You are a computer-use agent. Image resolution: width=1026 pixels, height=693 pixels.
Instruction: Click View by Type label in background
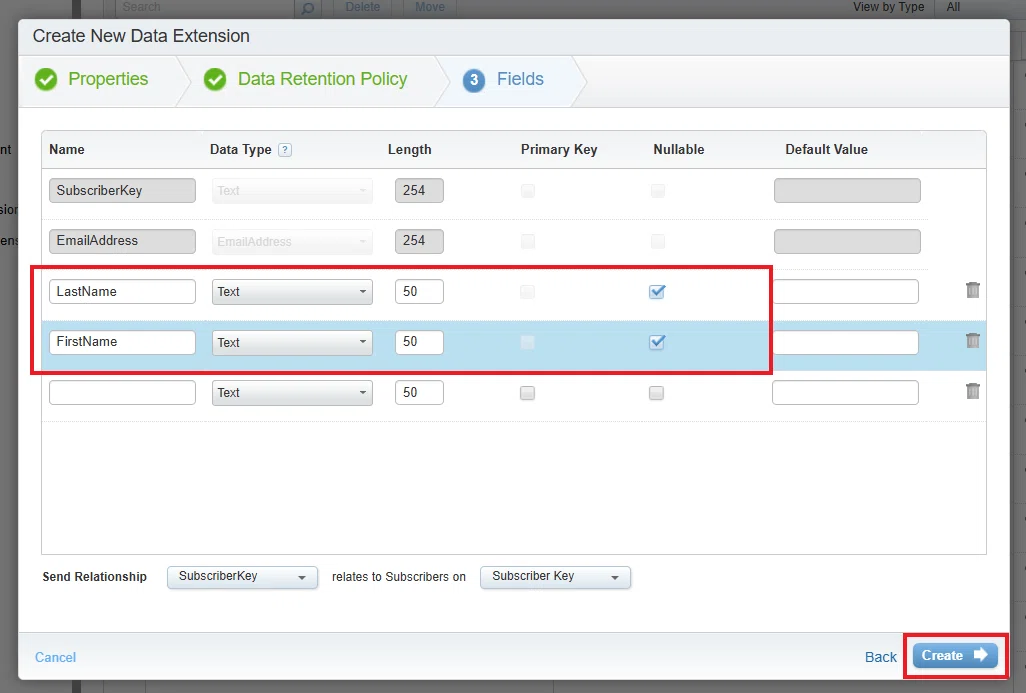(x=889, y=7)
